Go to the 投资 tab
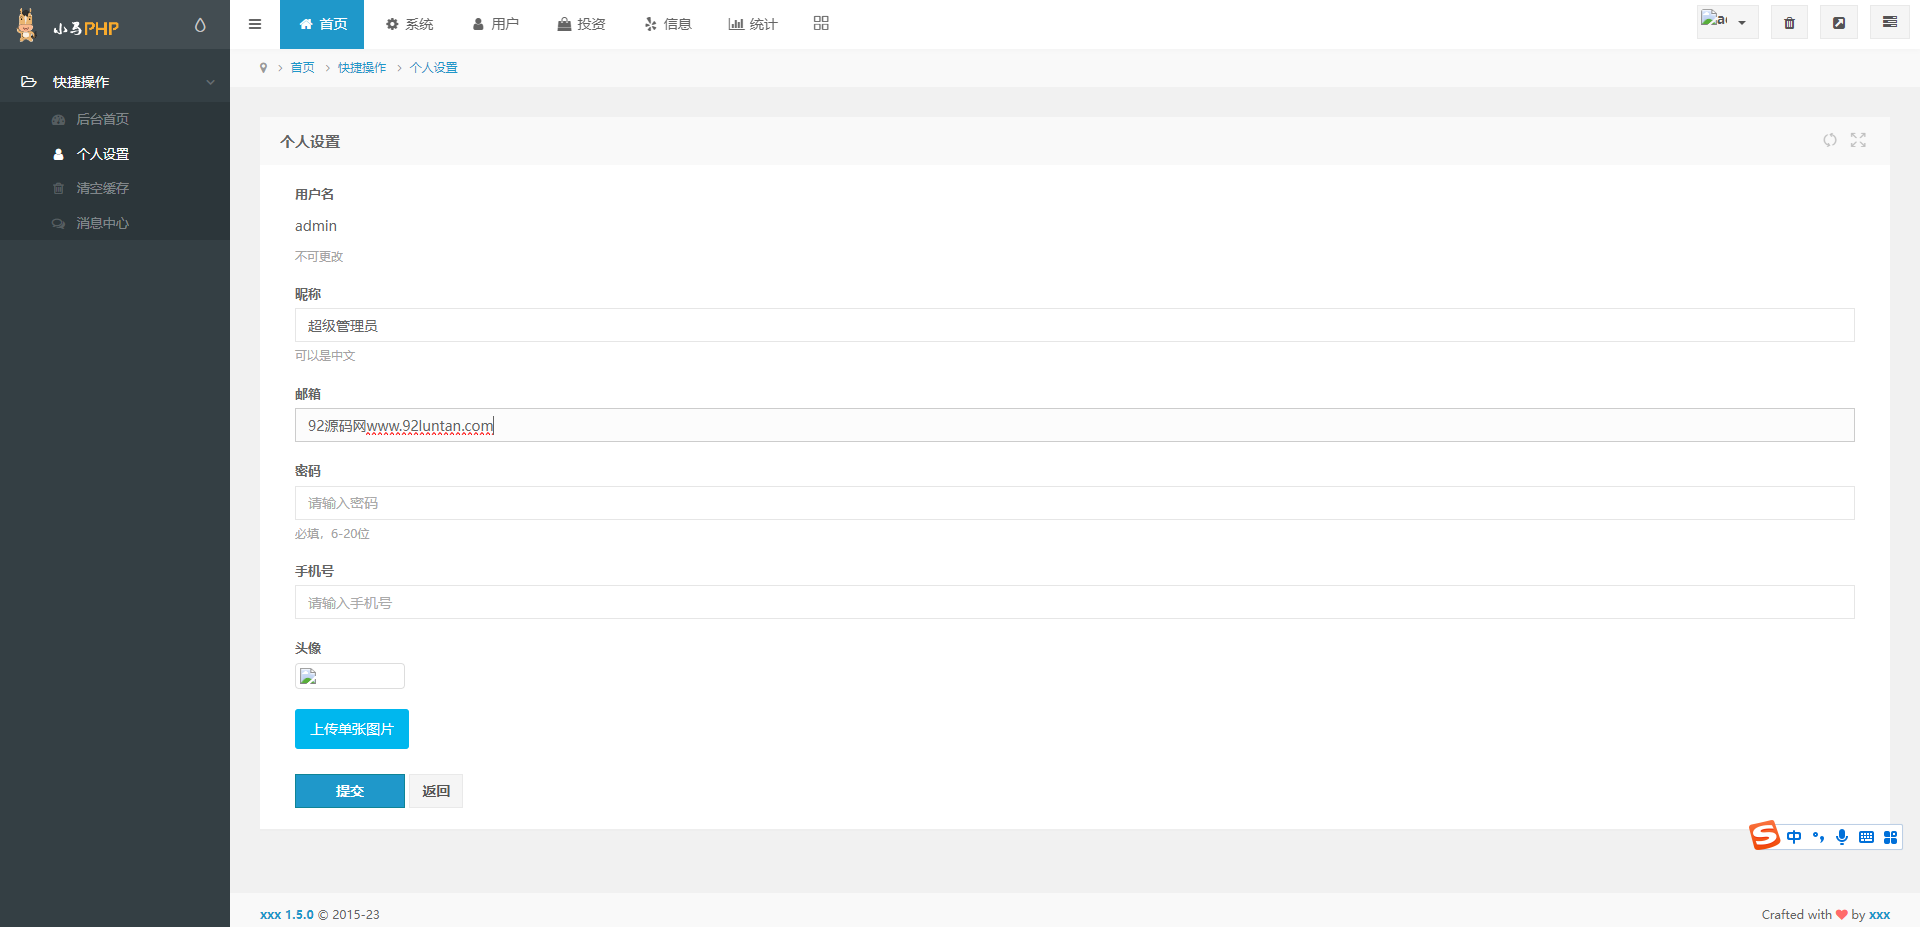This screenshot has width=1920, height=927. click(x=581, y=24)
